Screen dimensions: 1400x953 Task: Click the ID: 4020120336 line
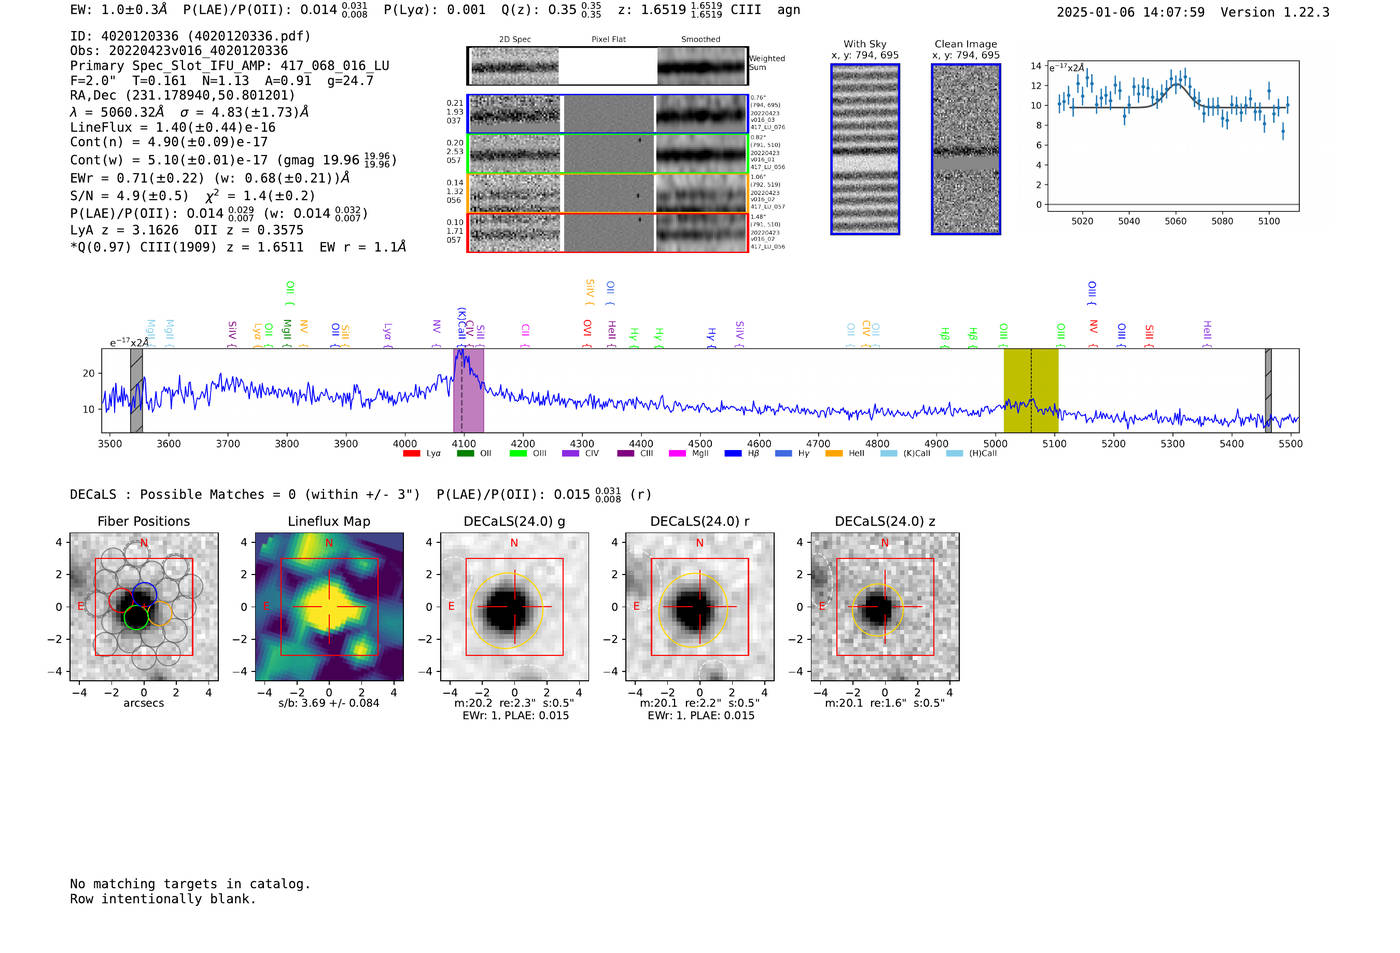click(190, 36)
